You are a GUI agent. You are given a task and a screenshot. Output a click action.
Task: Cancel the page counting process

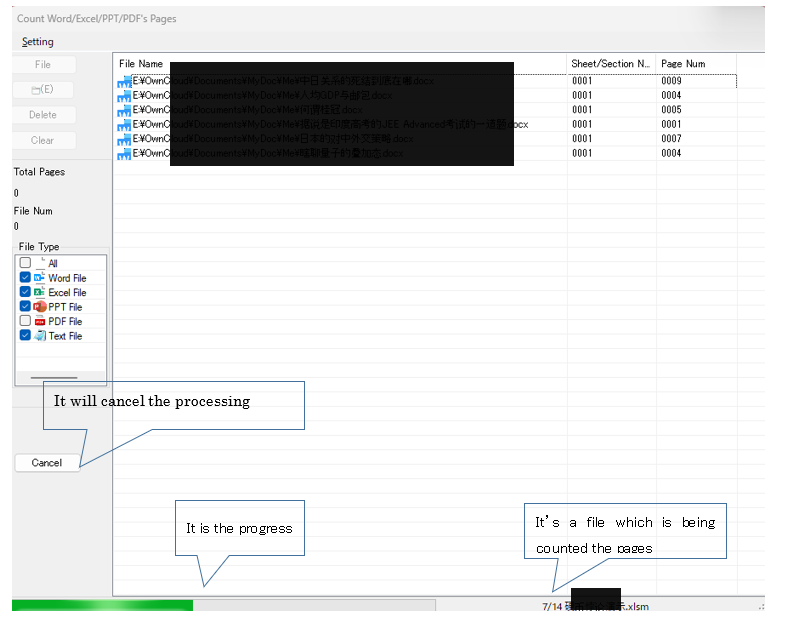point(47,462)
